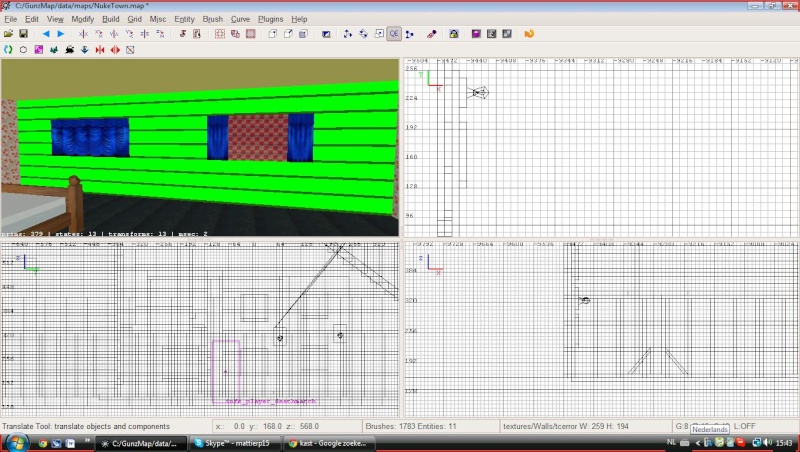Open the View menu
The image size is (800, 452).
coord(55,19)
